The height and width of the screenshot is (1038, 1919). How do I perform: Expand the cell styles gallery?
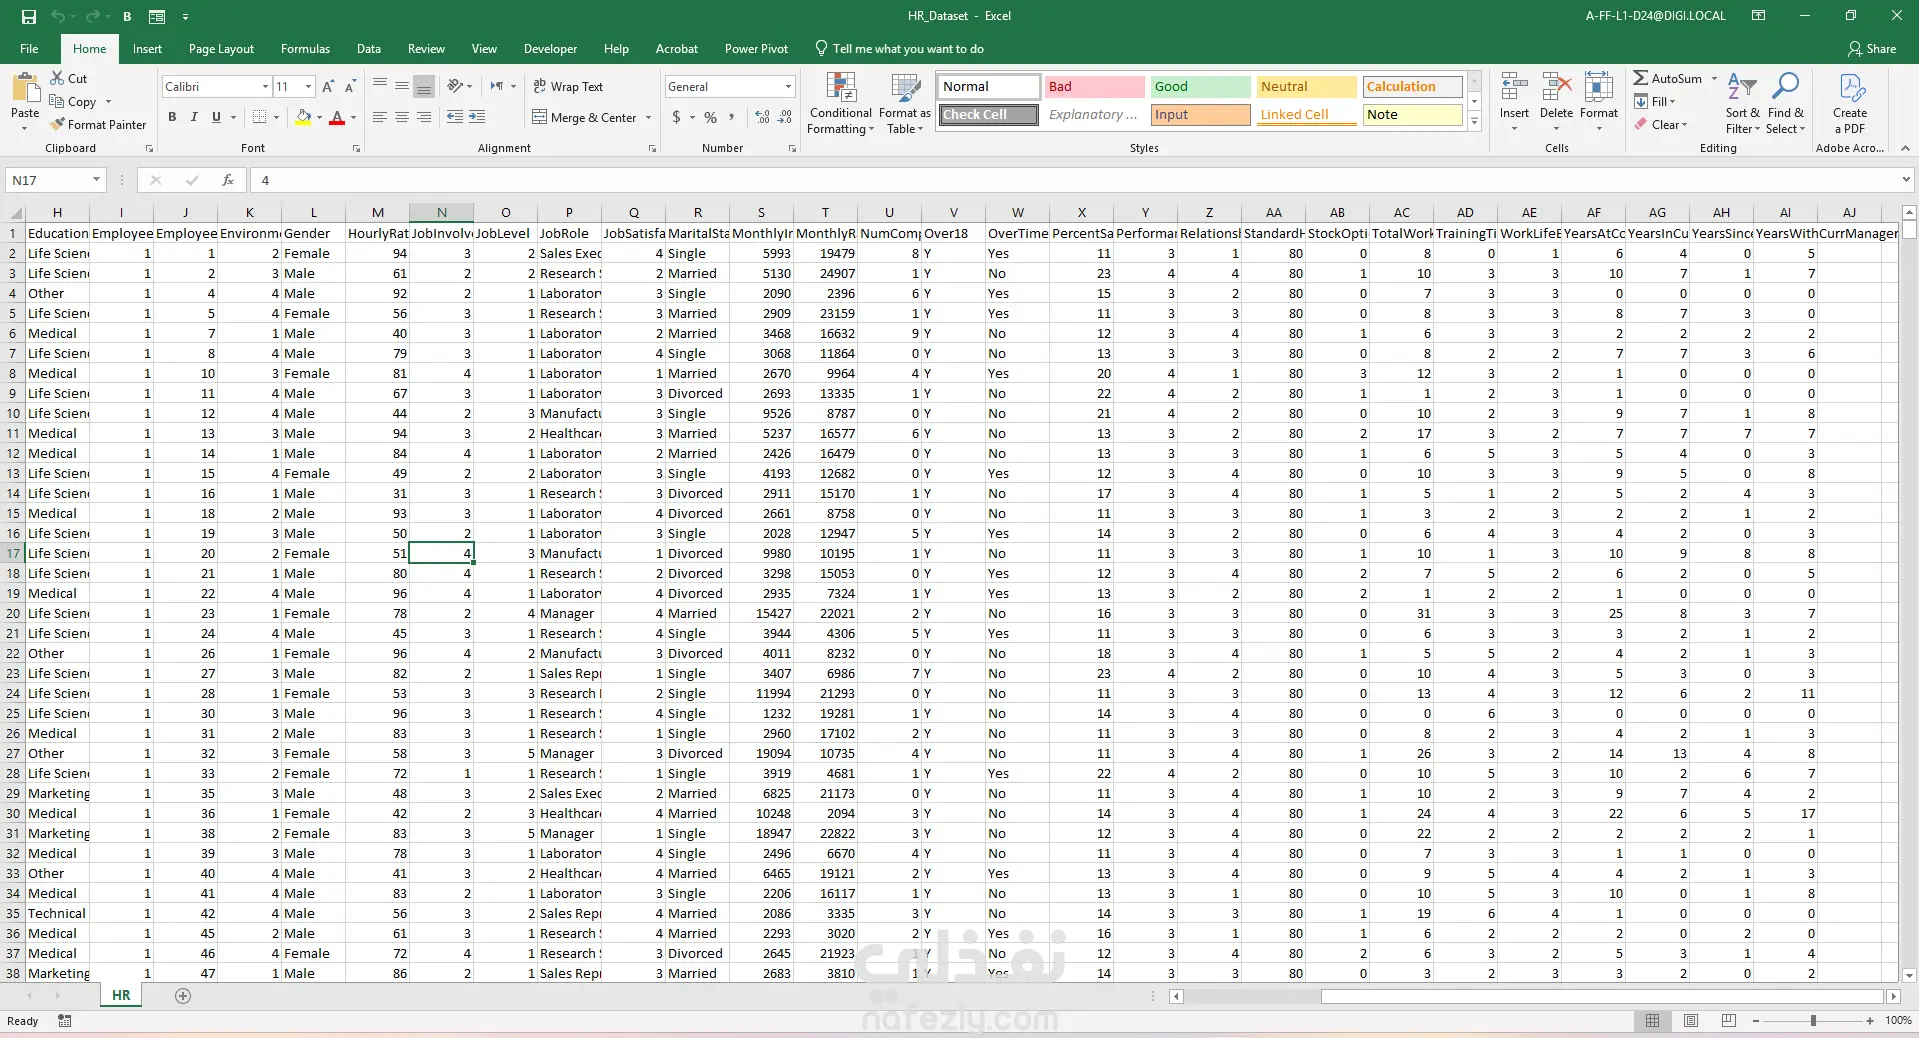click(1474, 121)
